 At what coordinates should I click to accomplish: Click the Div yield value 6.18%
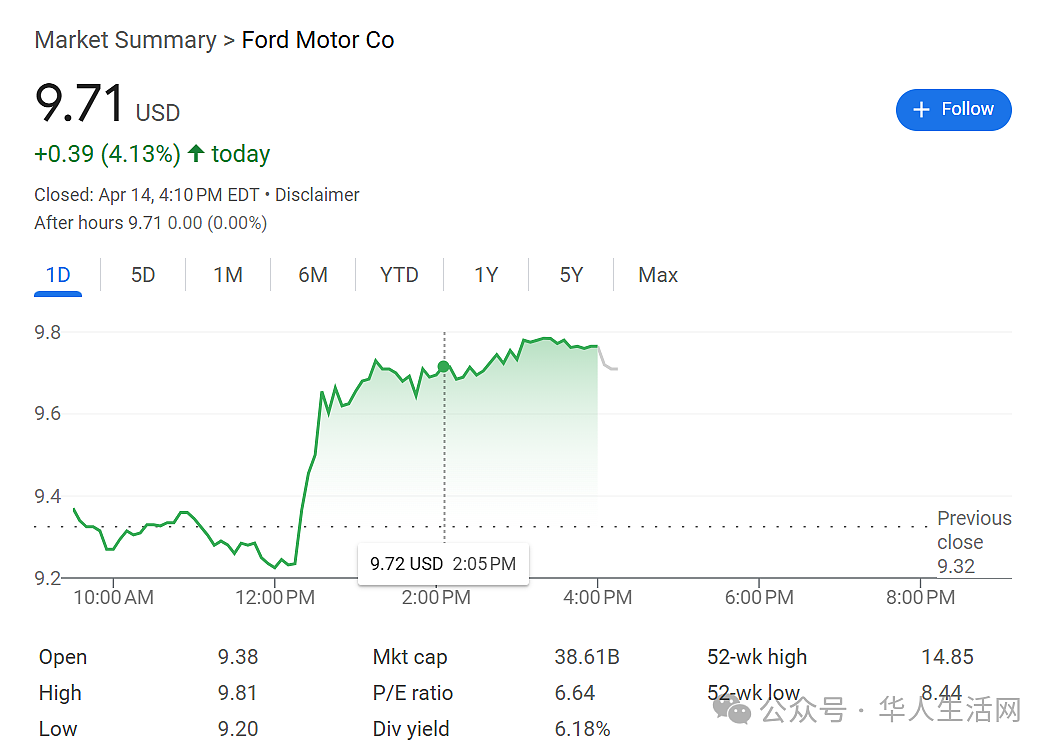[582, 728]
